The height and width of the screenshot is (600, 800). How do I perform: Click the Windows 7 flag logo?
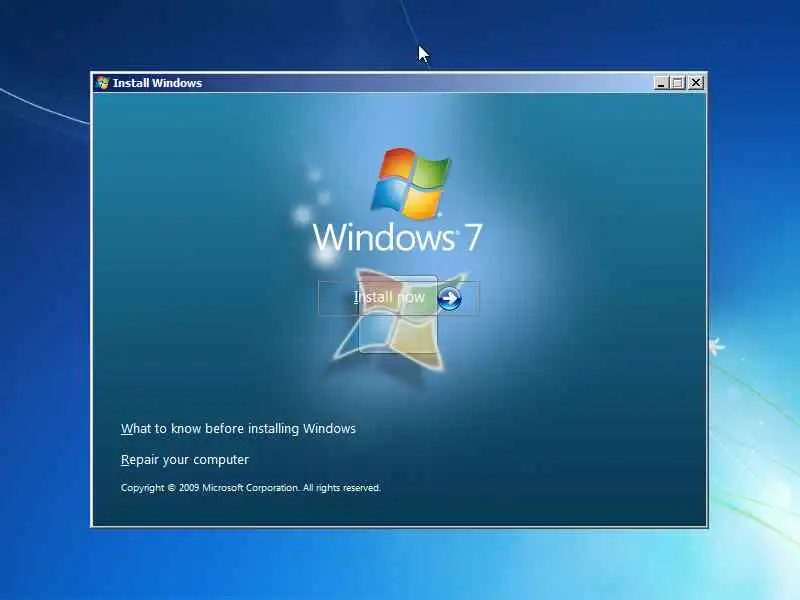click(411, 184)
